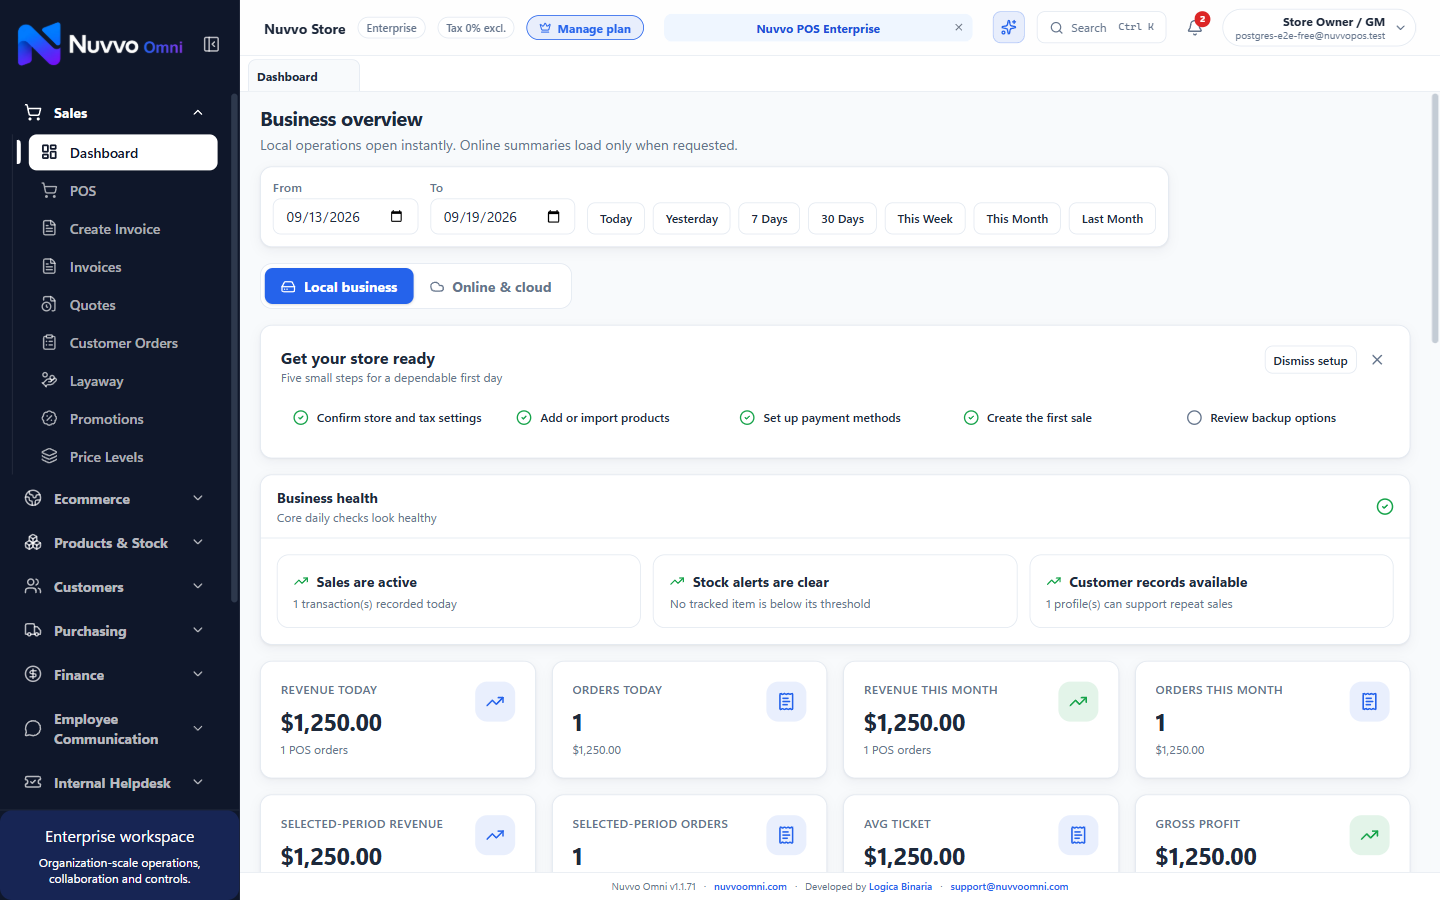Close the Nuvvo POS Enterprise banner
1440x900 pixels.
pyautogui.click(x=958, y=28)
